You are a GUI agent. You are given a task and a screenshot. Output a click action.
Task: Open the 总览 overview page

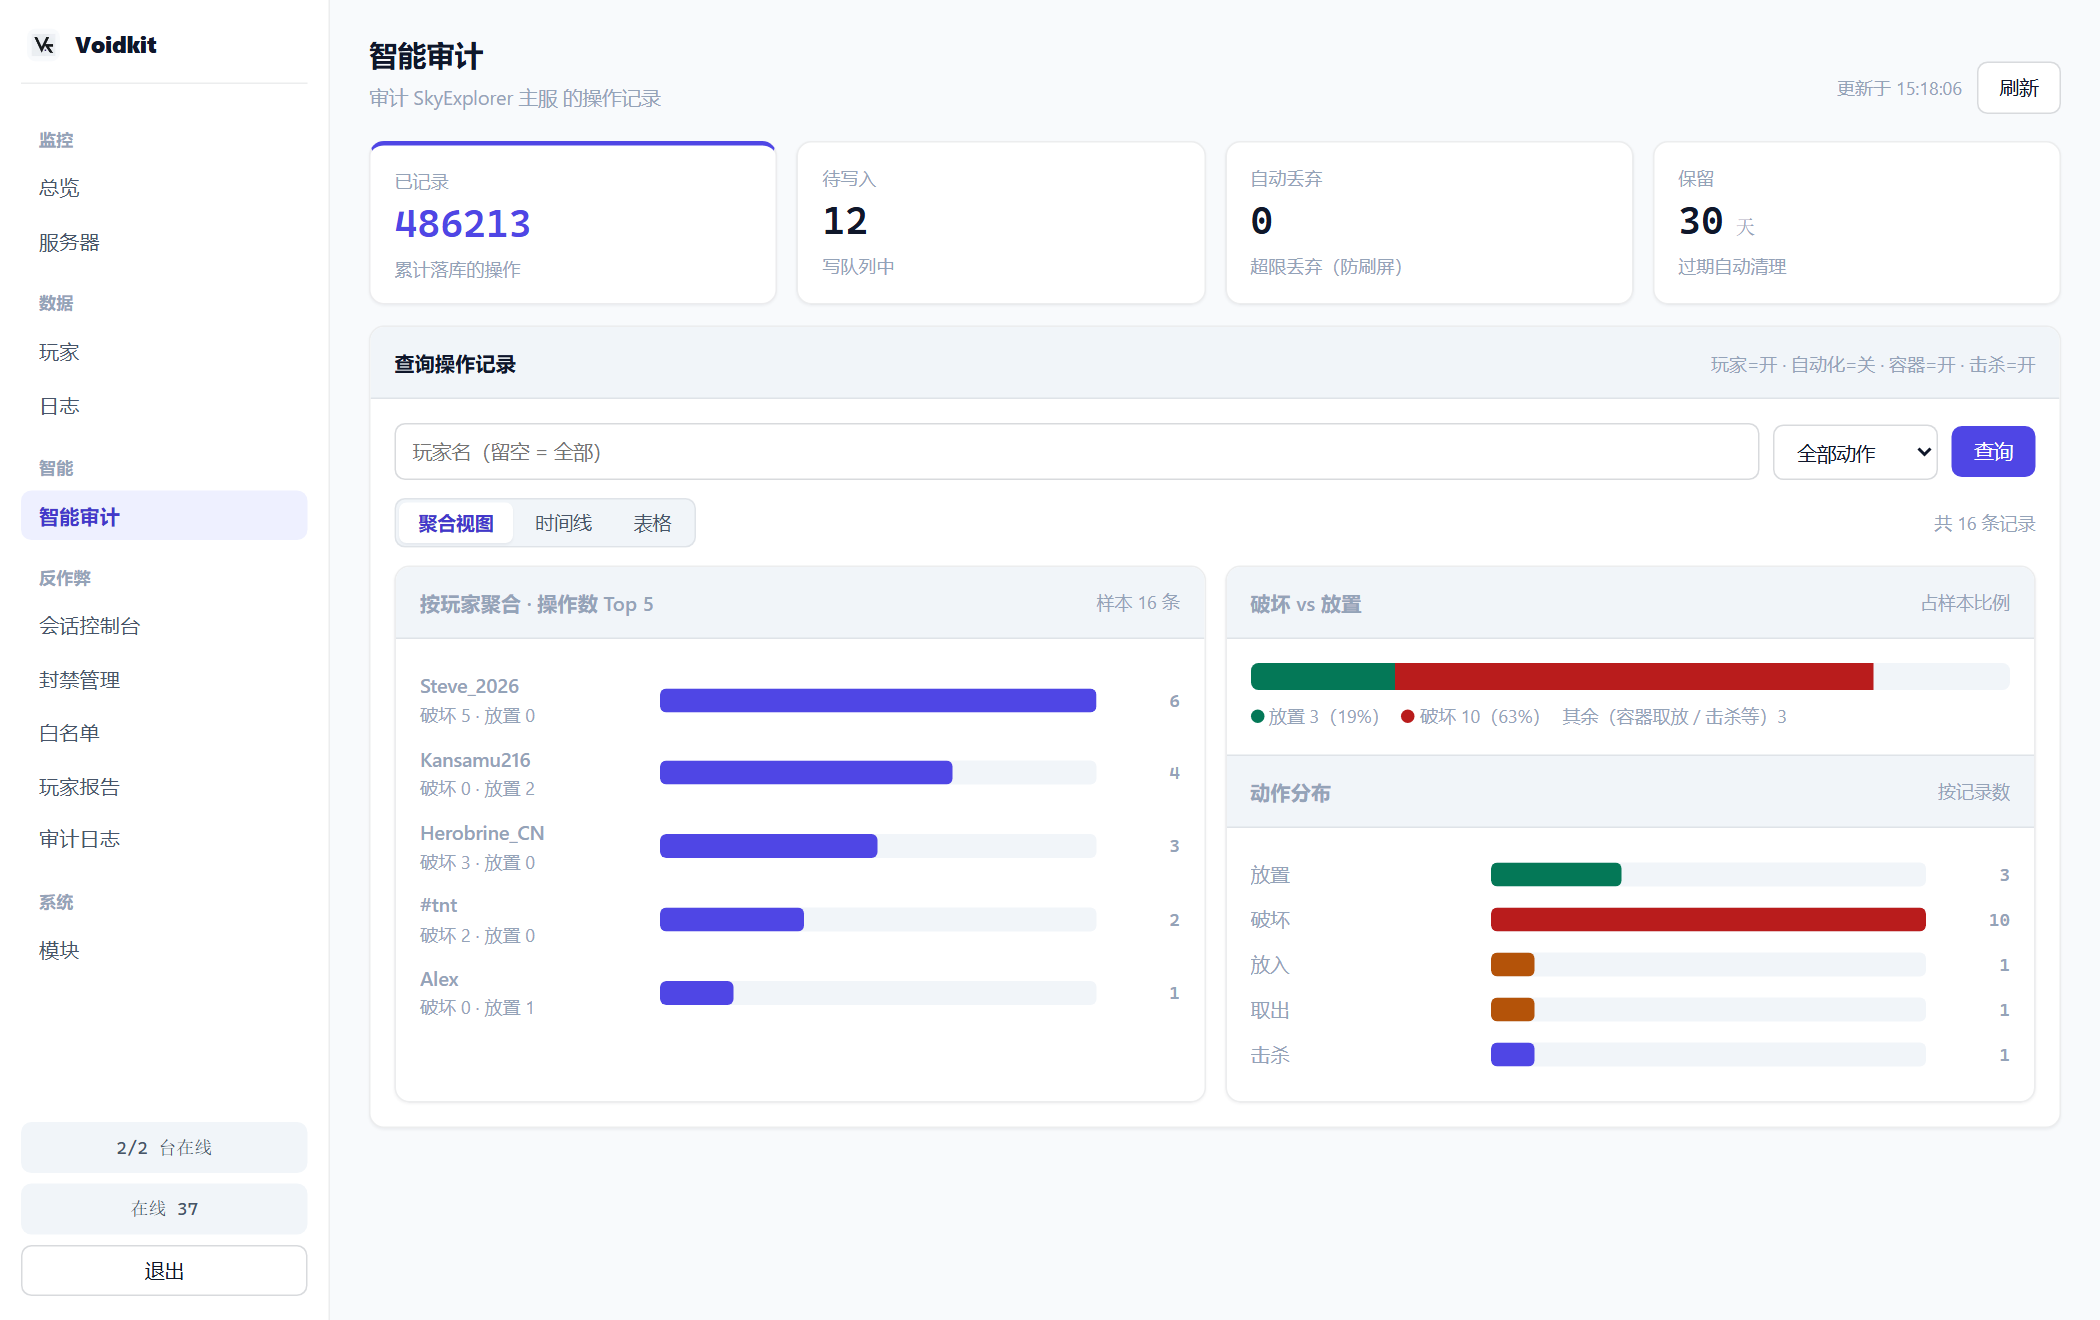[164, 188]
